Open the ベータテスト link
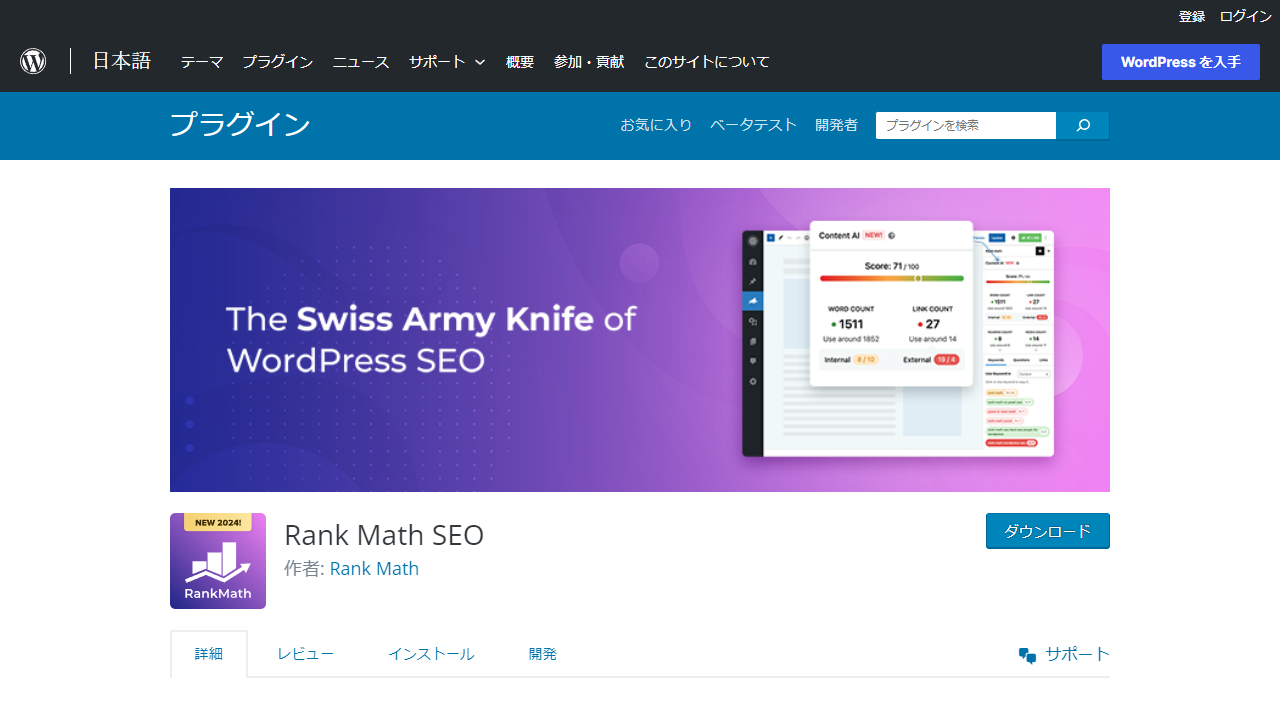Image resolution: width=1280 pixels, height=720 pixels. pyautogui.click(x=753, y=125)
